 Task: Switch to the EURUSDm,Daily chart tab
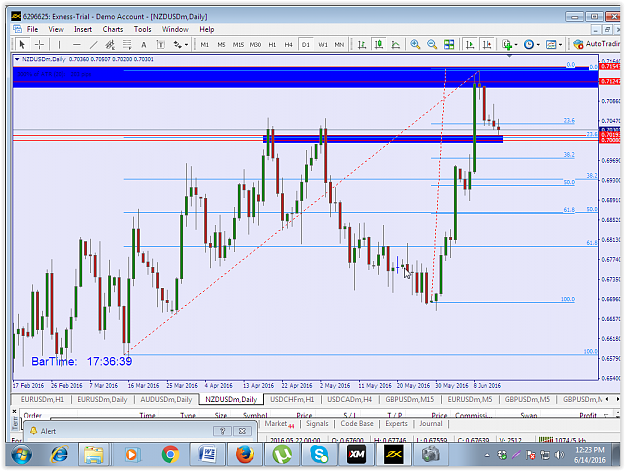tap(102, 399)
